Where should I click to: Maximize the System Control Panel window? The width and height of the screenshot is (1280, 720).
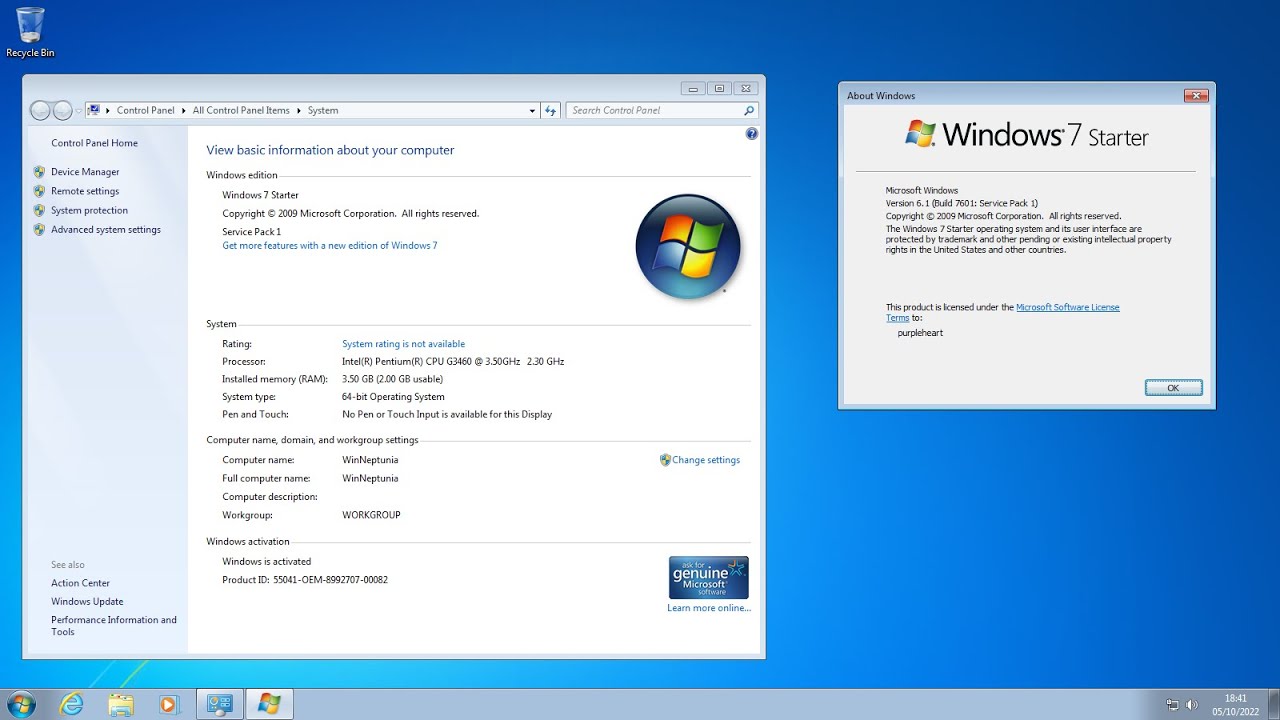(720, 88)
